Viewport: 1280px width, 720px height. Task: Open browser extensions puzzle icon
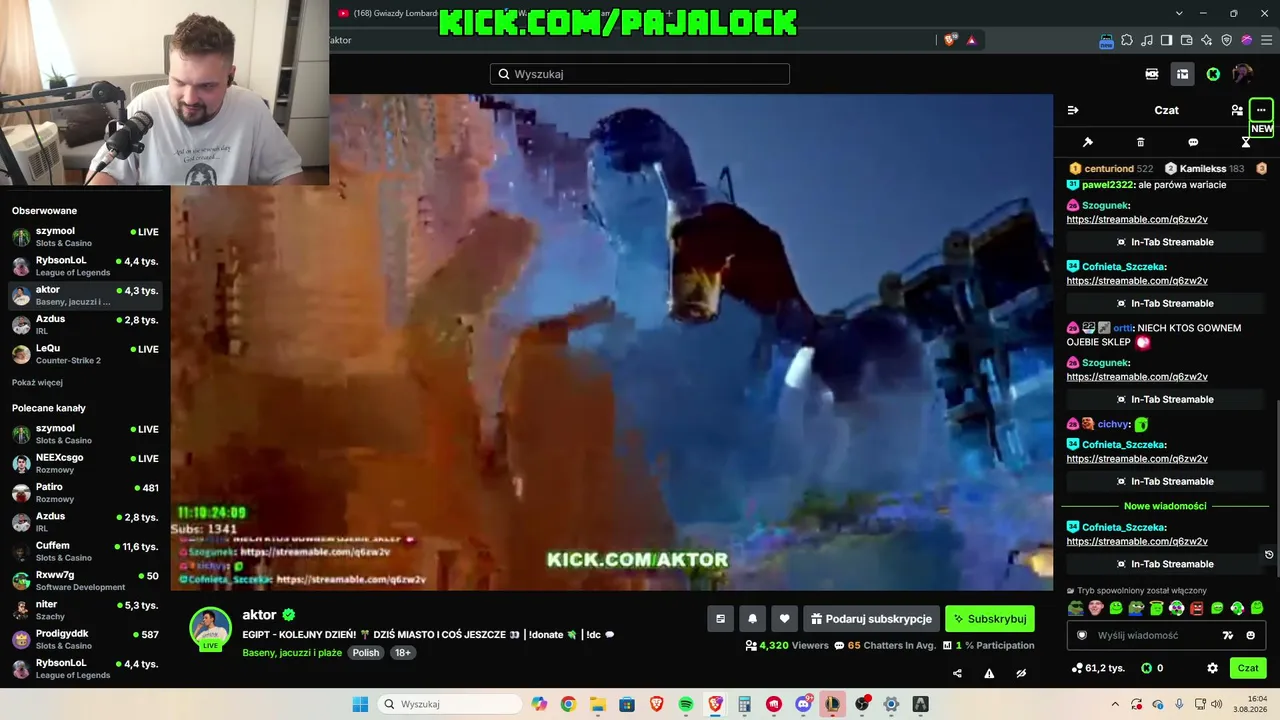click(x=1127, y=40)
